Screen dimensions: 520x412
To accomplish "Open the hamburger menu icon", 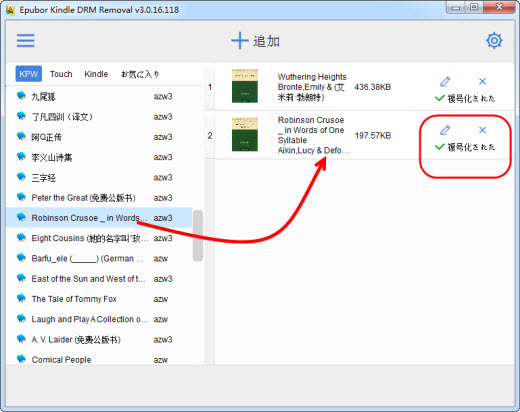I will pyautogui.click(x=26, y=41).
